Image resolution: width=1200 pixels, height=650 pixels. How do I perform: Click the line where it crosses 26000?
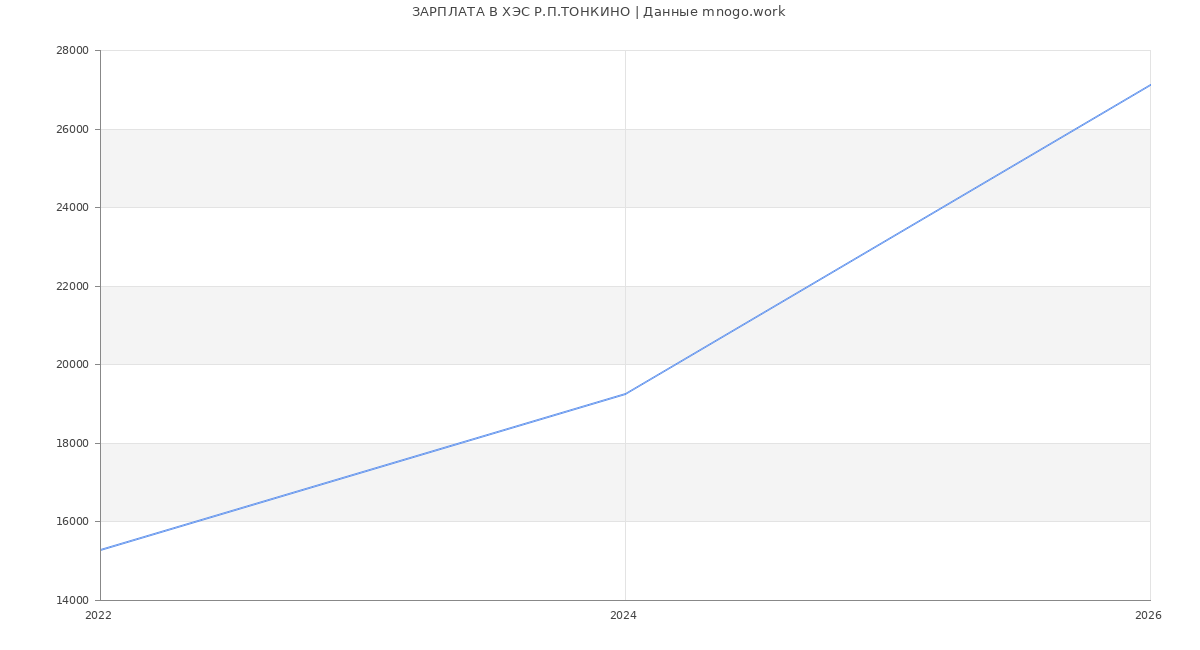click(1075, 129)
